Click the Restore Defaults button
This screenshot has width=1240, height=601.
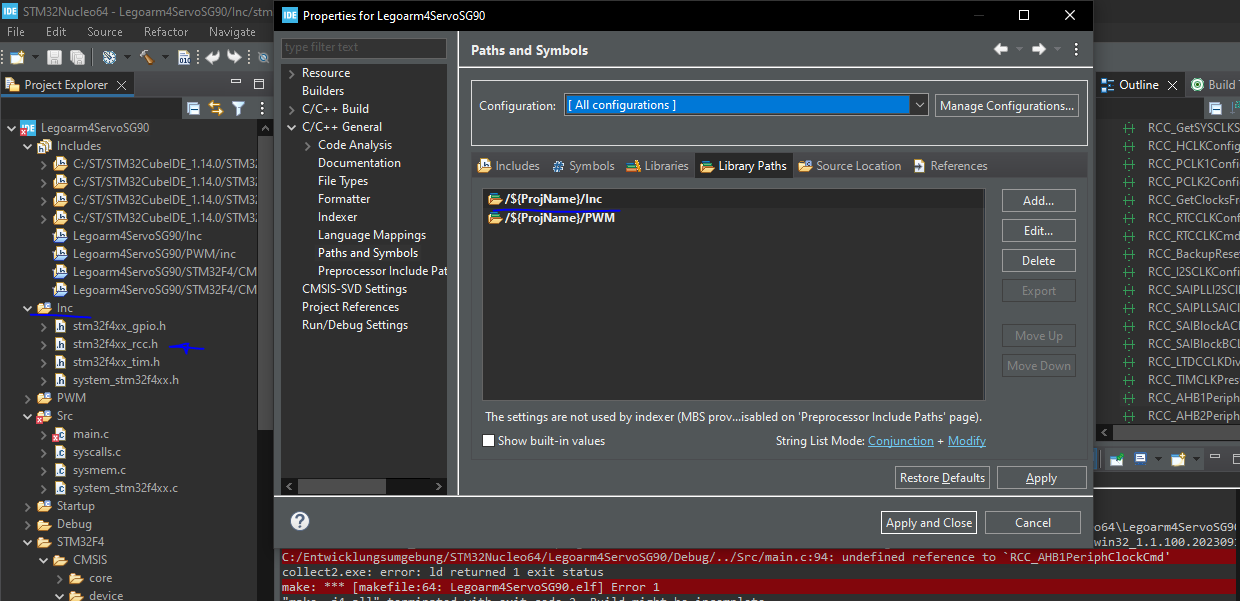coord(942,478)
